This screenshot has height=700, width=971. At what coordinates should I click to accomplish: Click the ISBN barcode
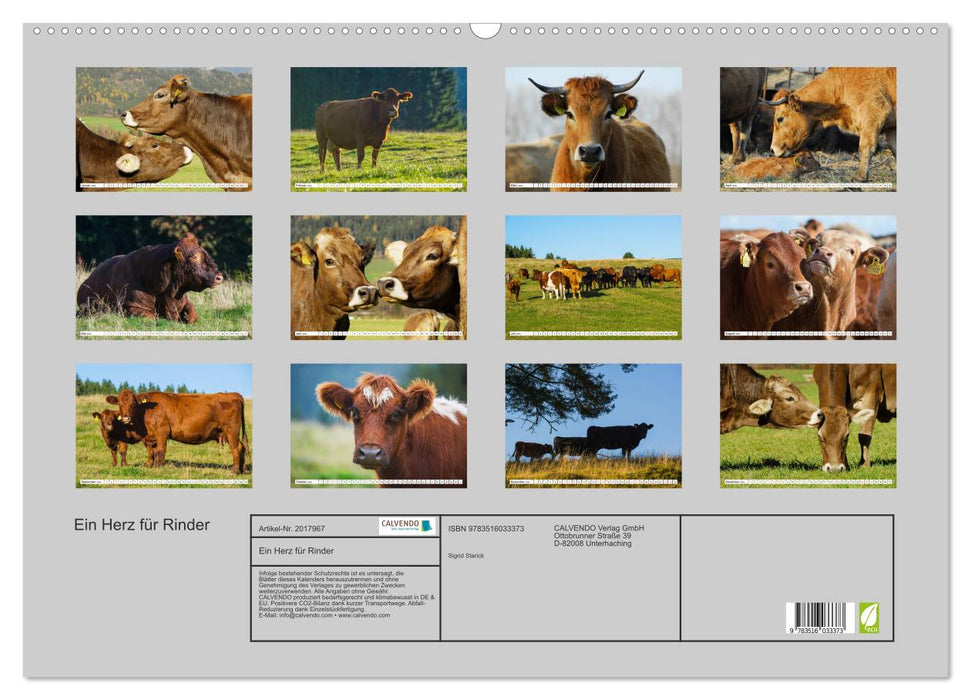click(x=819, y=618)
